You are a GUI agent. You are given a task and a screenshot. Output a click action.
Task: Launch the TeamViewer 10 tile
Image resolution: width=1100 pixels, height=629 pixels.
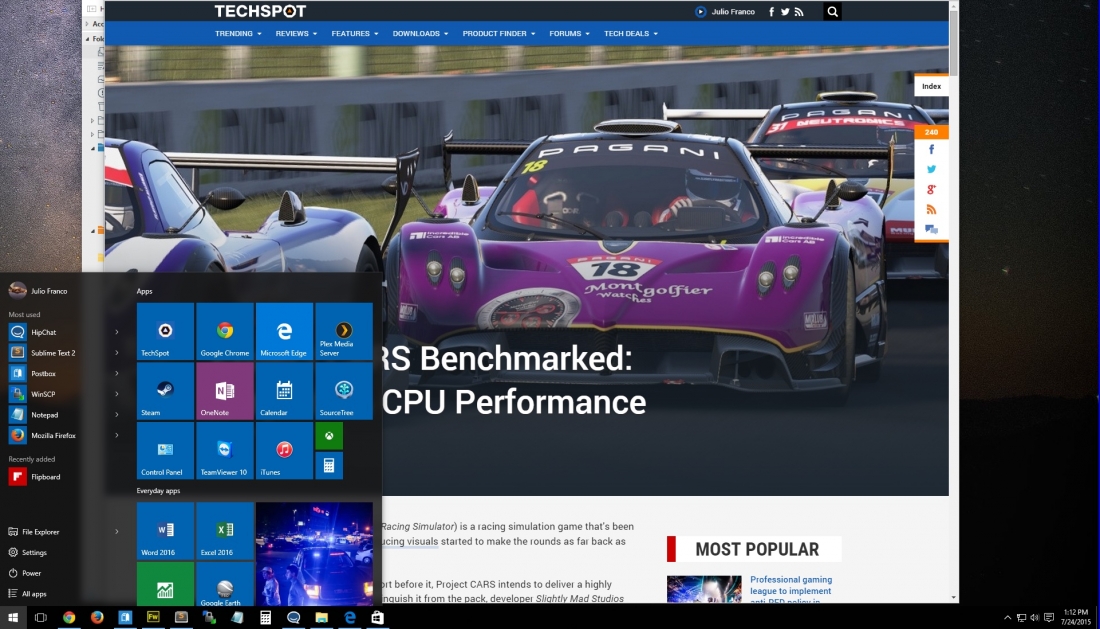[224, 450]
